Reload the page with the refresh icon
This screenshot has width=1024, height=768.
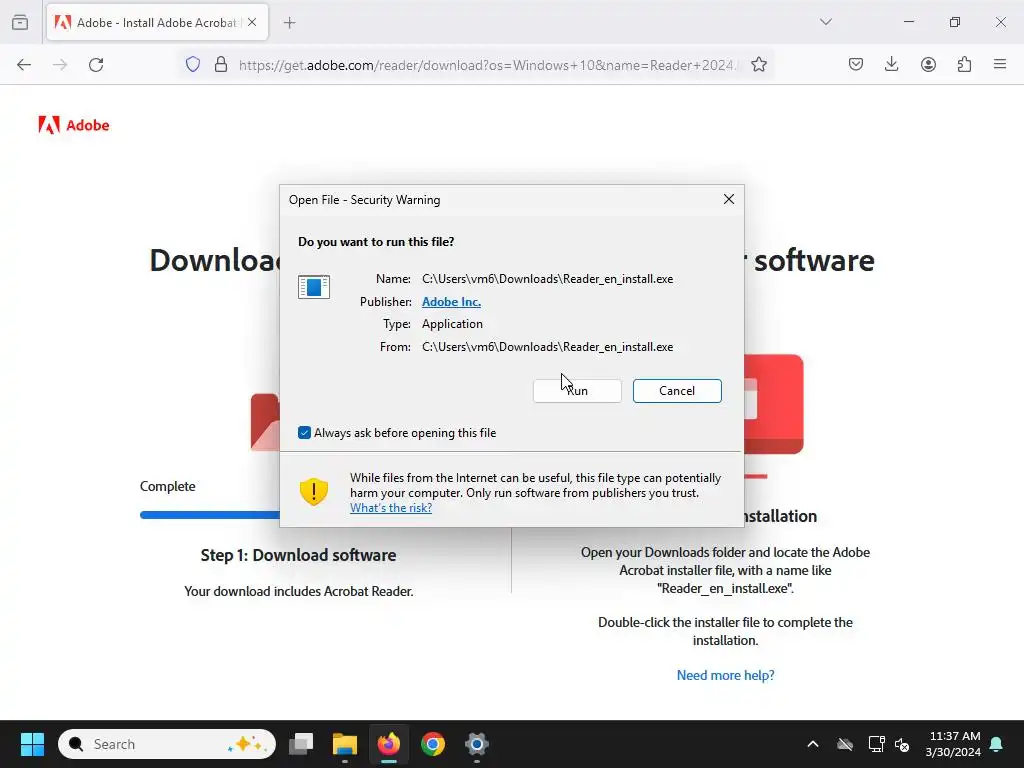(96, 65)
